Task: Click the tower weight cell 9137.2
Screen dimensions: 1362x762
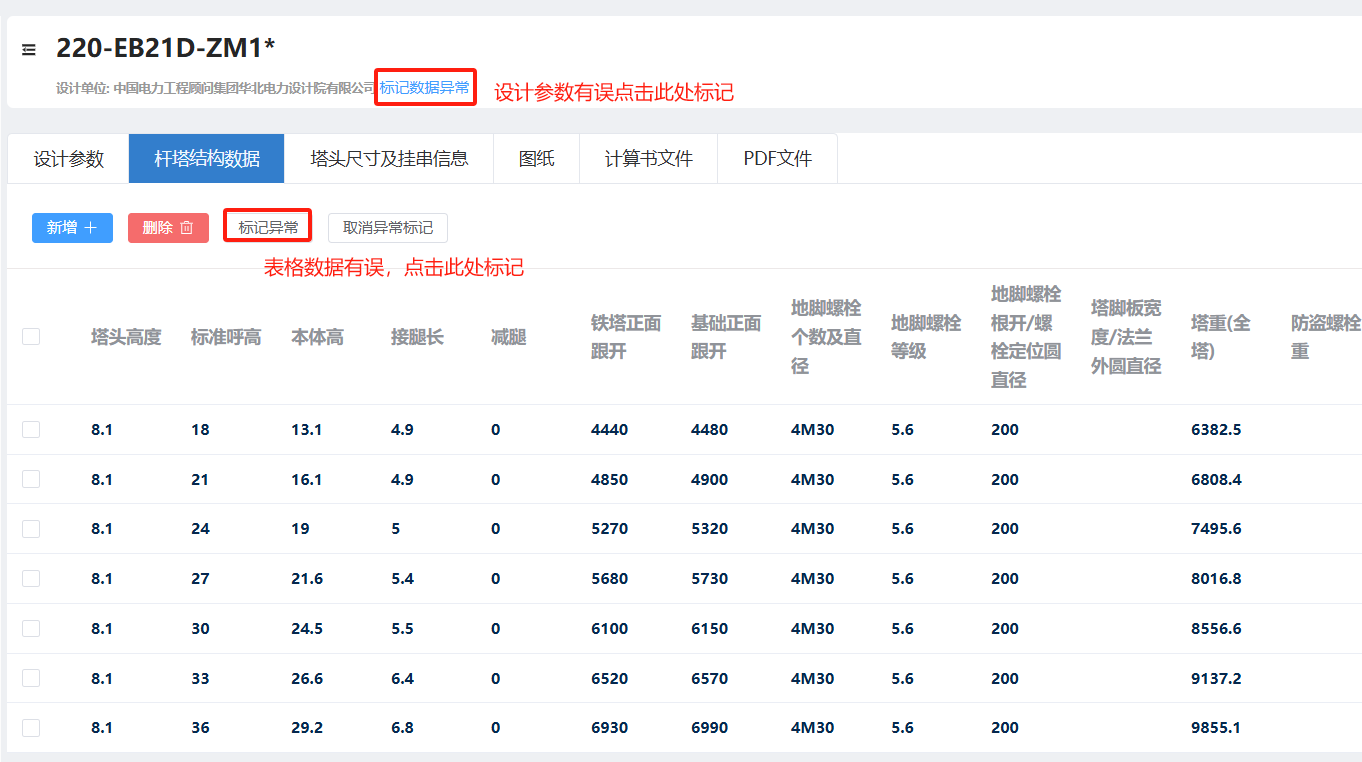Action: pyautogui.click(x=1216, y=678)
